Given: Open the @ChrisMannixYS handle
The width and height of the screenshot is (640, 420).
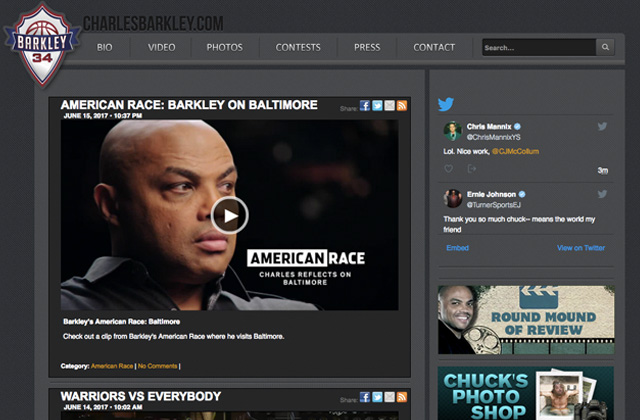Looking at the screenshot, I should 493,137.
